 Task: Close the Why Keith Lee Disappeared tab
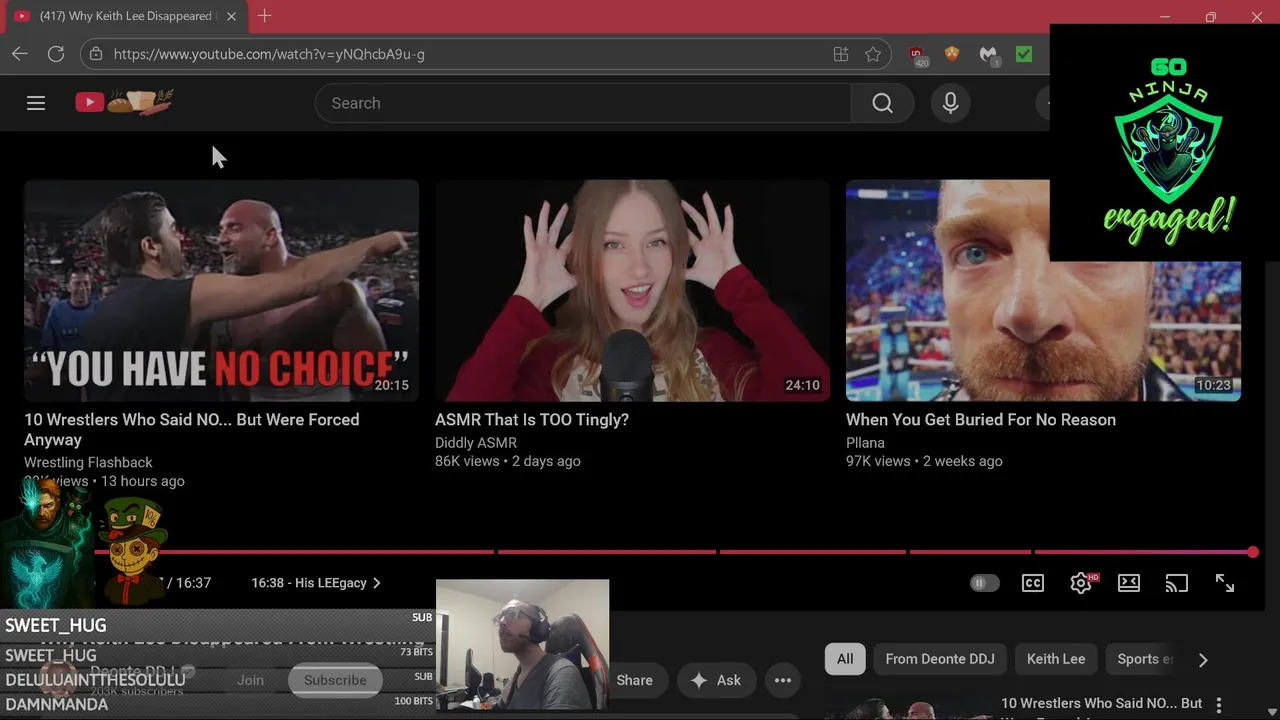(231, 16)
